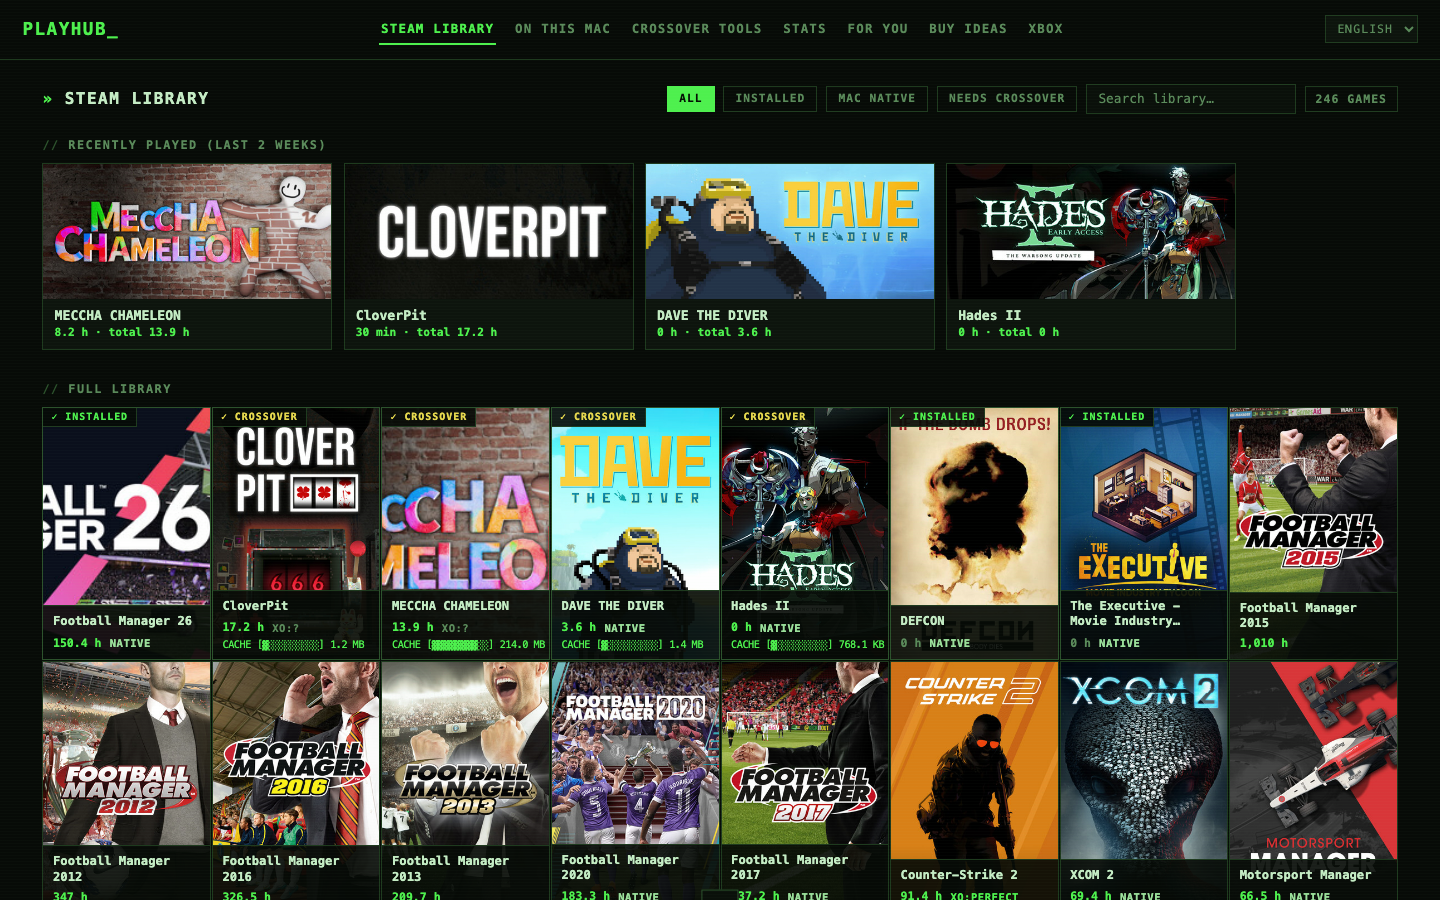Click the PLAYHUB_ logo

tap(70, 29)
